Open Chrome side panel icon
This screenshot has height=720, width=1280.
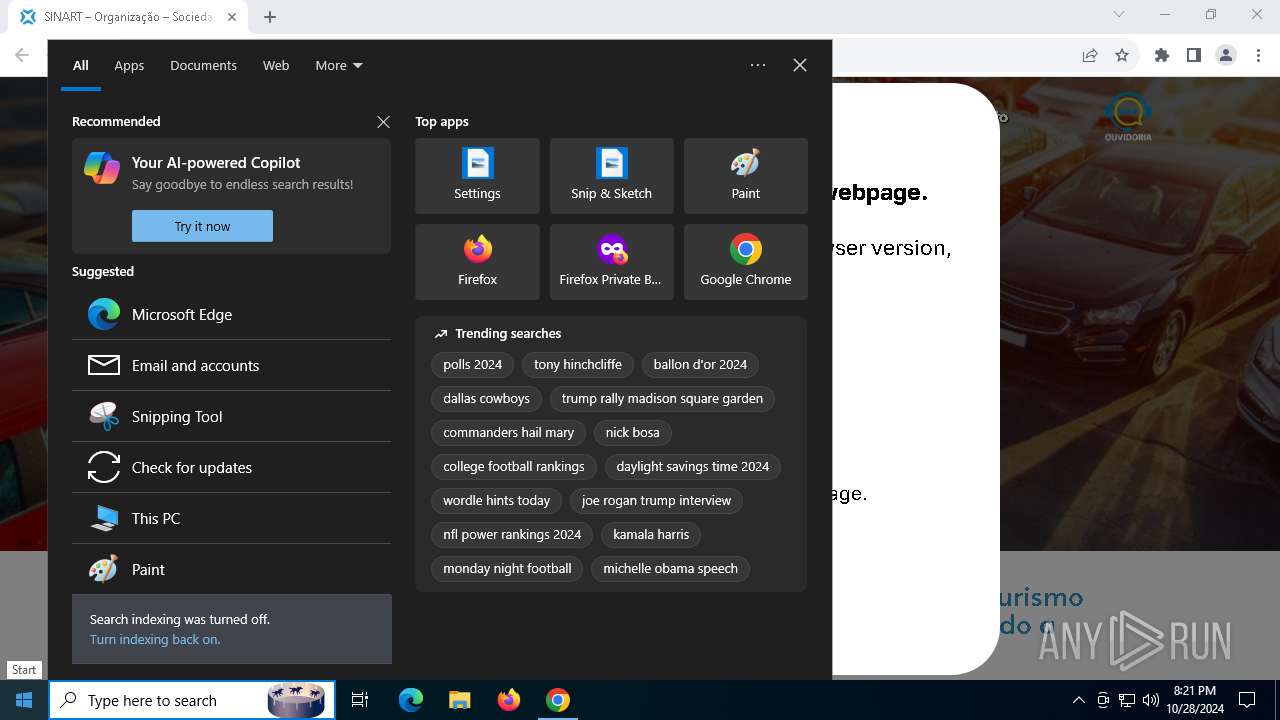[x=1194, y=55]
